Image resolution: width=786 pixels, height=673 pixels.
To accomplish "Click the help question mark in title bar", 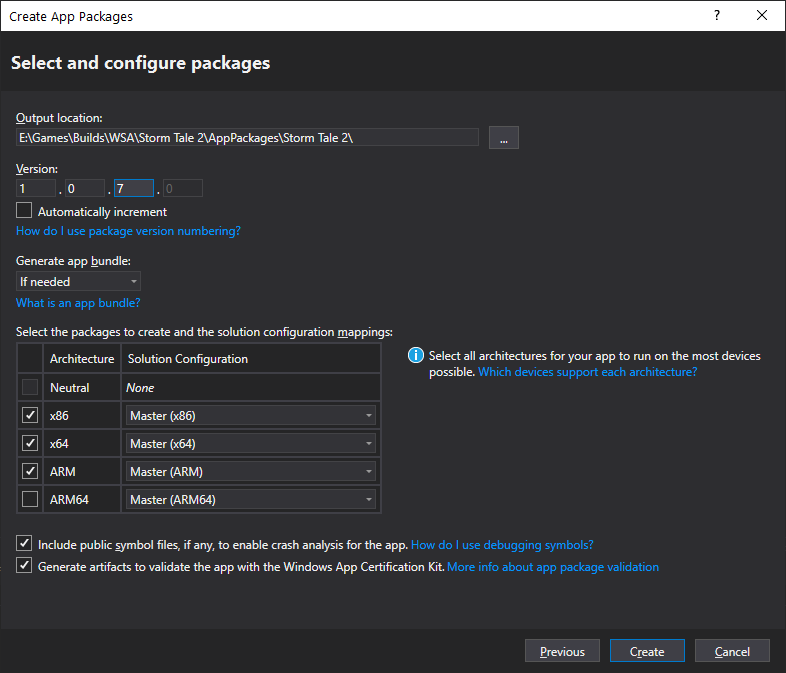I will [717, 16].
